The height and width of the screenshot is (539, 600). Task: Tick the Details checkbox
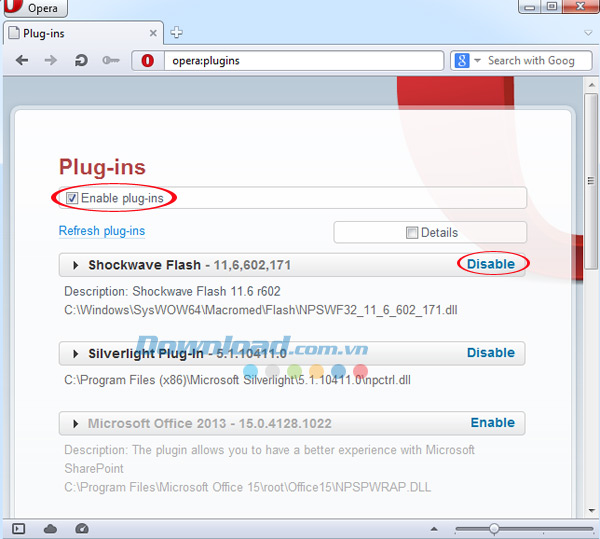coord(412,233)
